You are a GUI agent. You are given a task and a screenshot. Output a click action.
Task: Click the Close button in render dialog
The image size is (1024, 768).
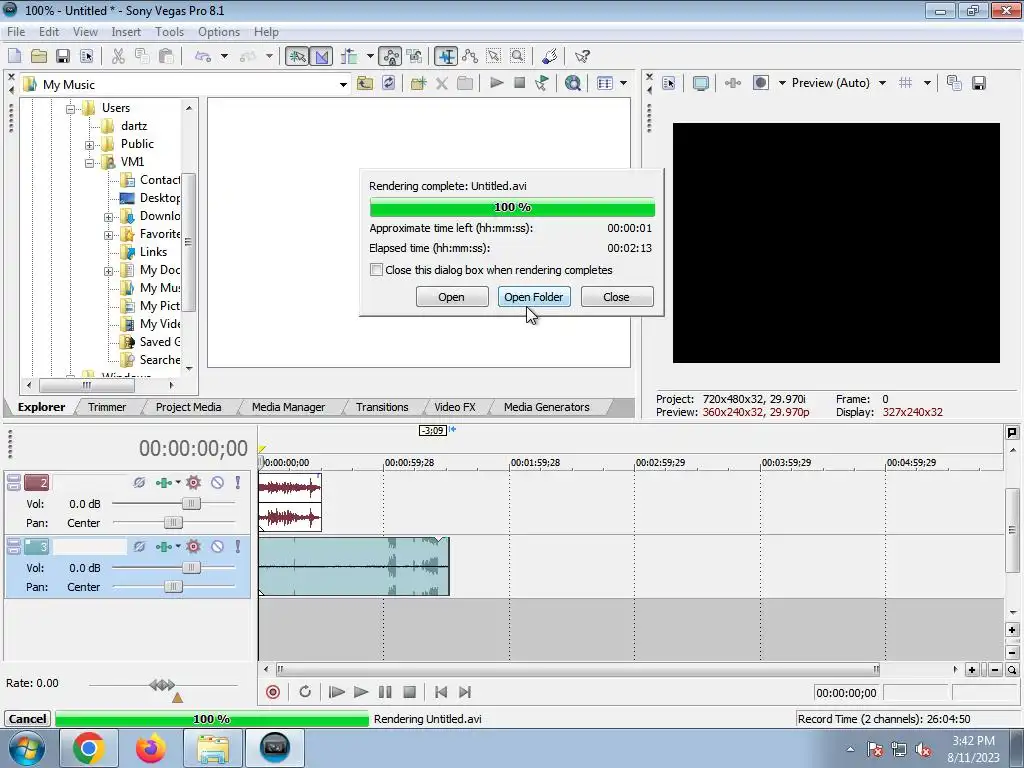pos(616,296)
